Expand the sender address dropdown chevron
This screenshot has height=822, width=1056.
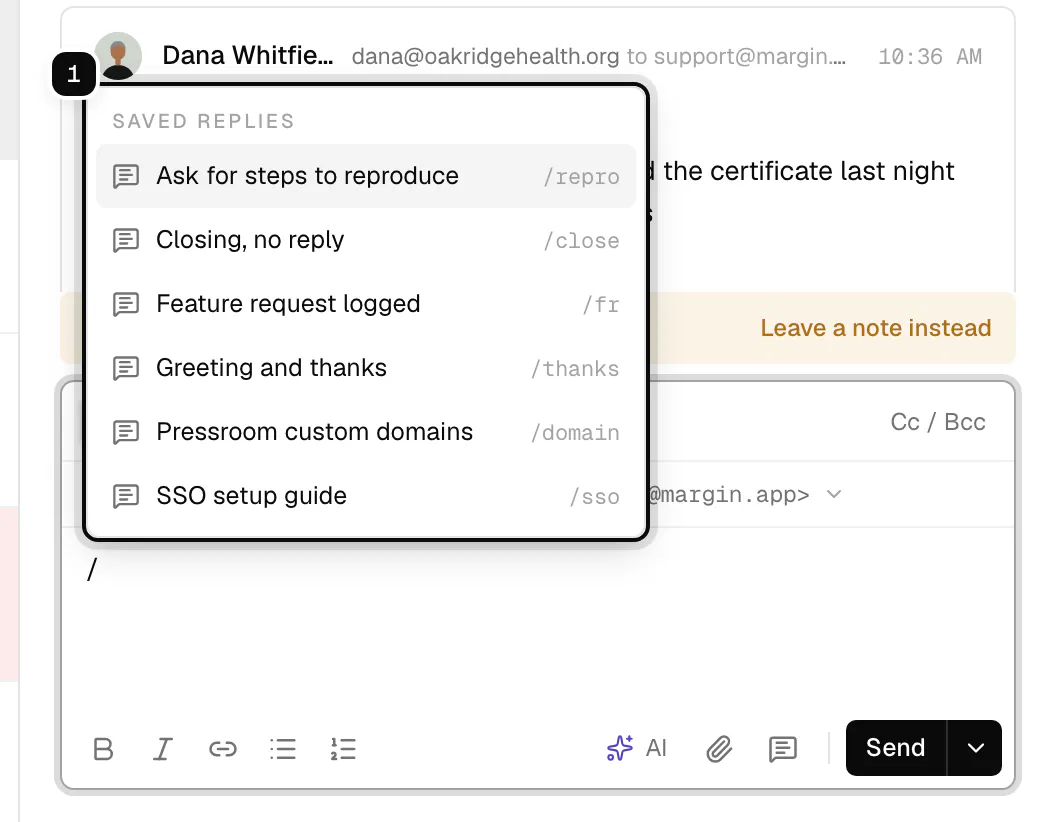[x=834, y=494]
